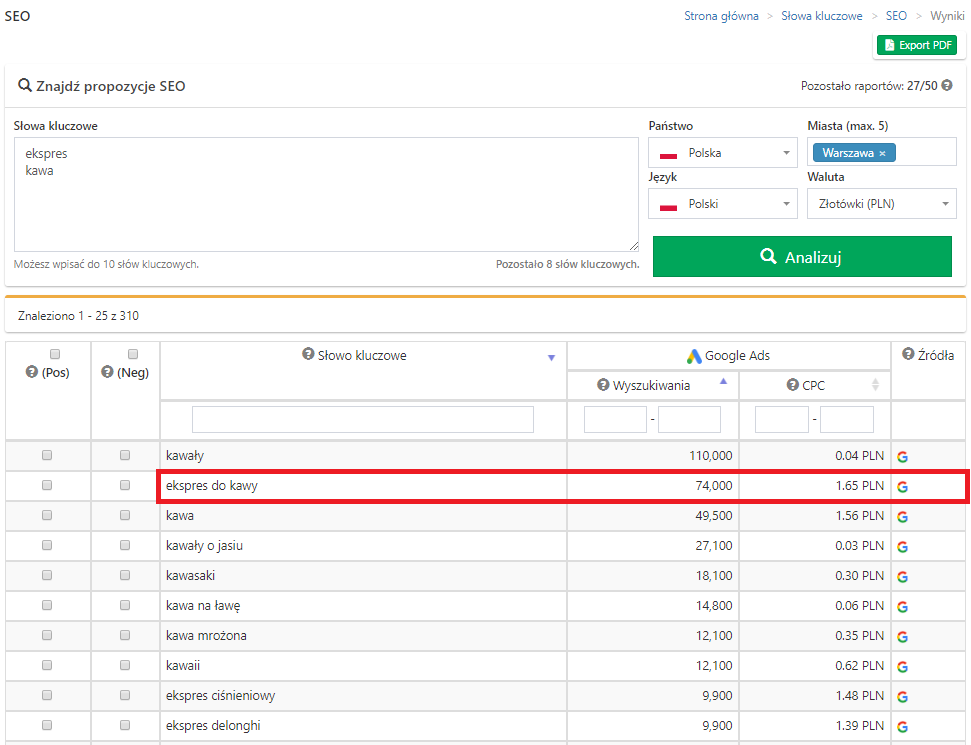Click the help icon beside remaining reports counter
This screenshot has width=971, height=745.
click(947, 87)
